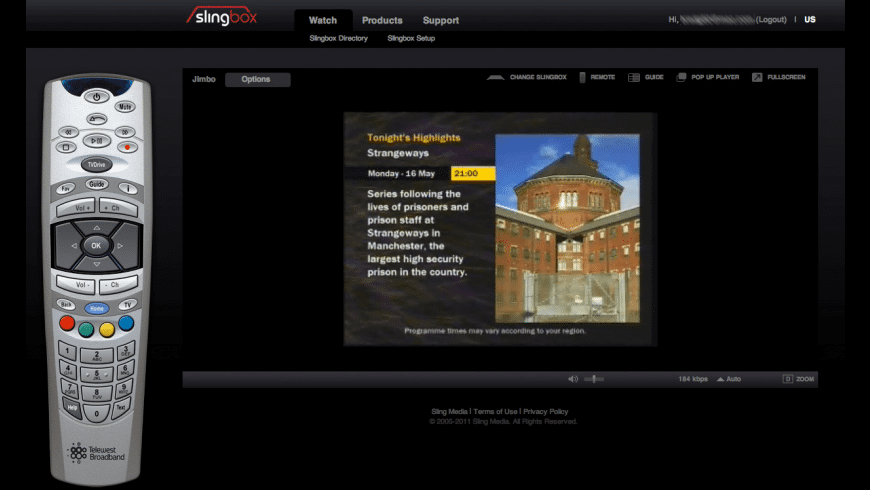Click the left arrow on the remote d-pad
This screenshot has height=490, width=870.
[73, 245]
